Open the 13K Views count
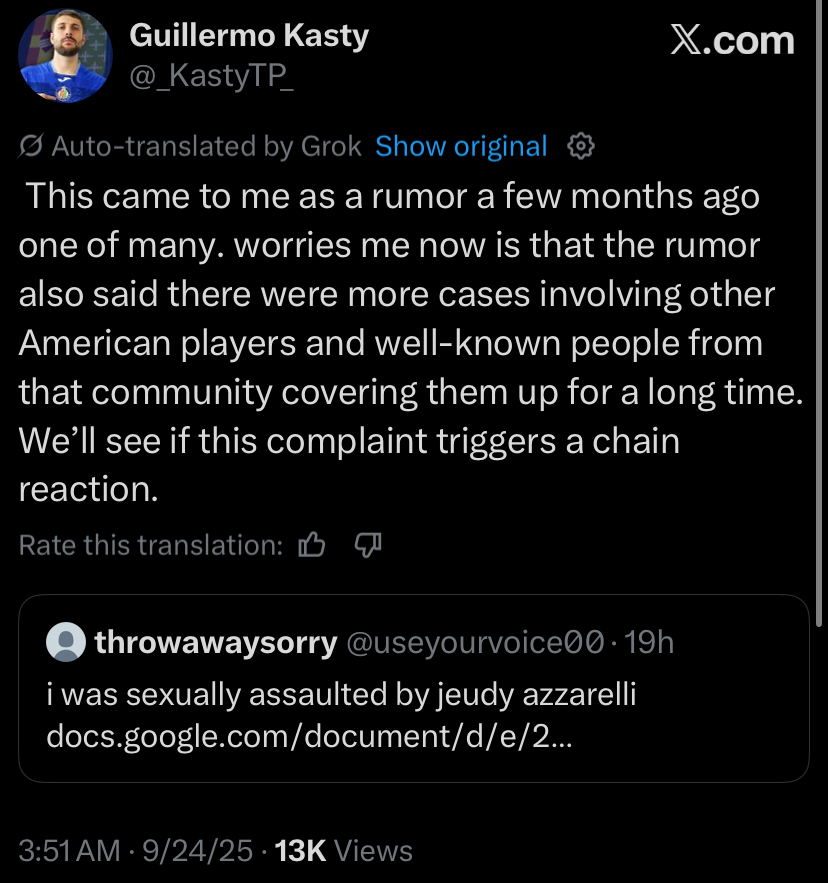The height and width of the screenshot is (883, 828). [343, 851]
